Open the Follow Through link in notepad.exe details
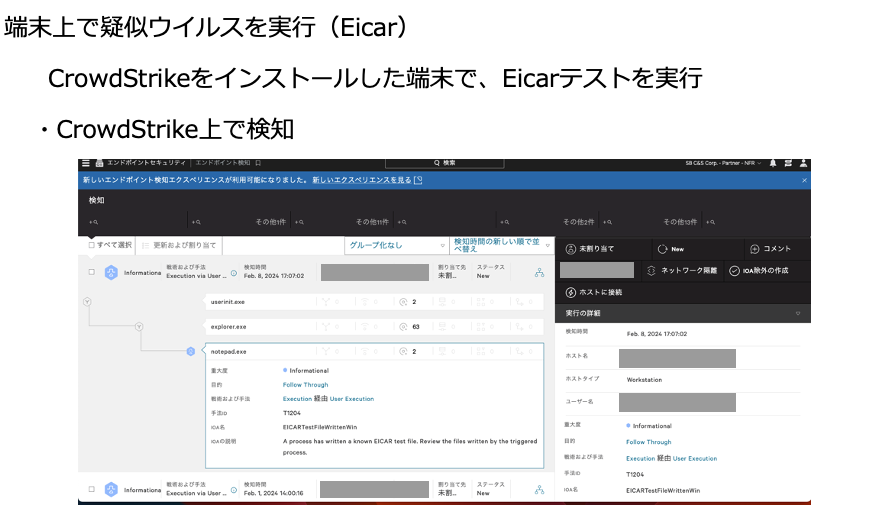886x530 pixels. [x=305, y=385]
